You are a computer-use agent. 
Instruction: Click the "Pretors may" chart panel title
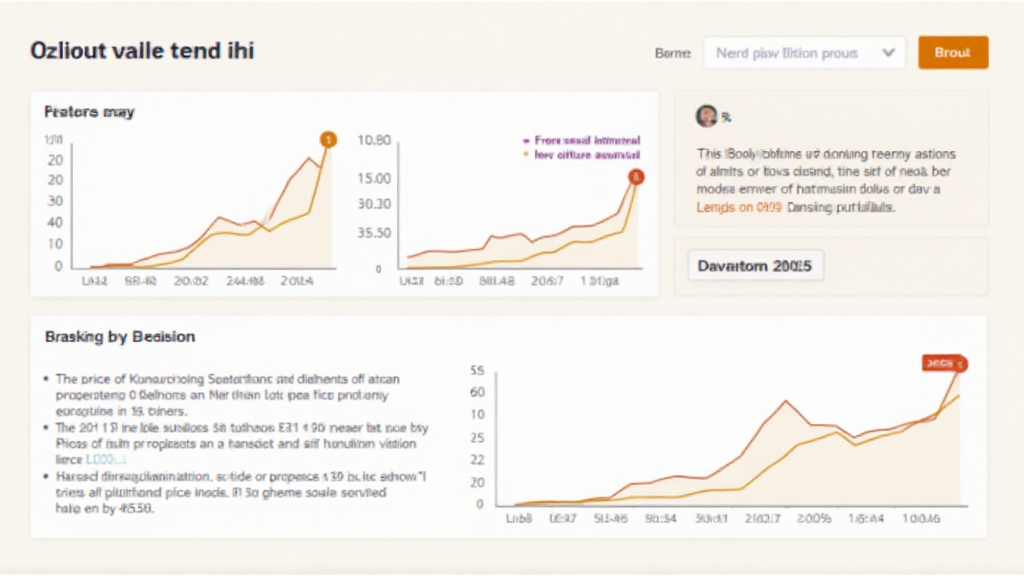pyautogui.click(x=89, y=112)
